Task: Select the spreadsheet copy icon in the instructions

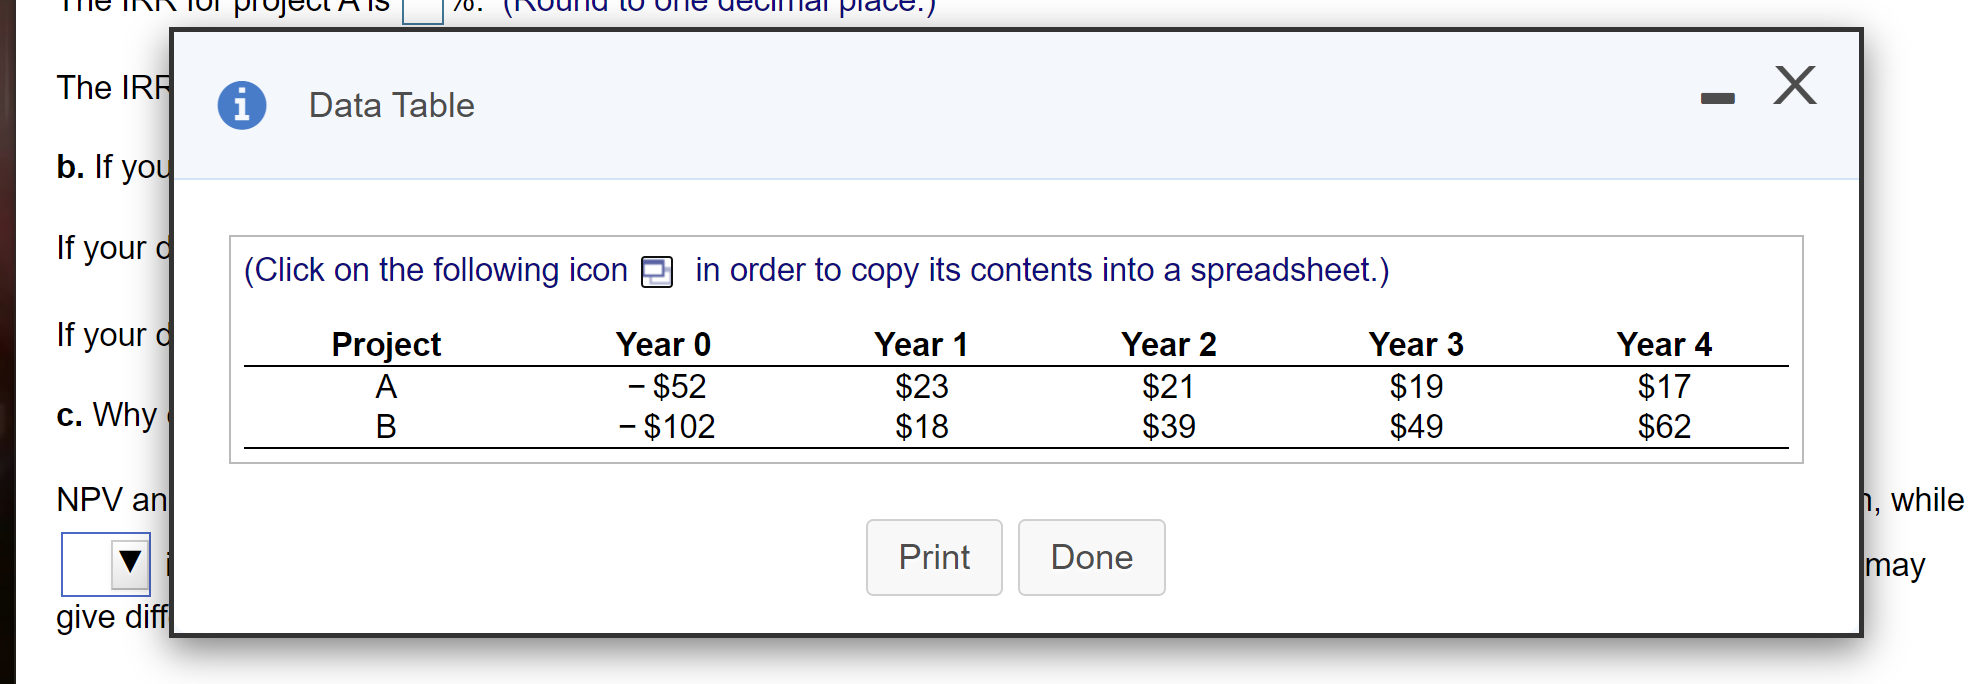Action: pyautogui.click(x=655, y=271)
